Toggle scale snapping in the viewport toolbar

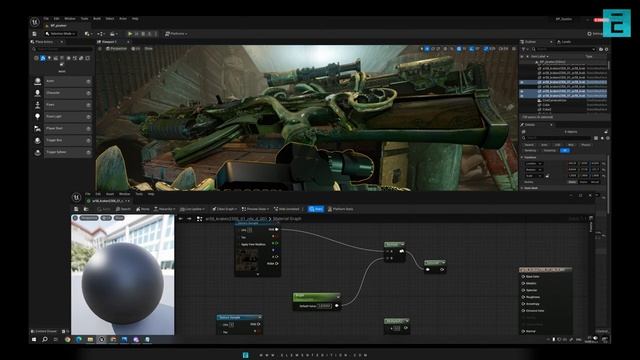pos(486,49)
